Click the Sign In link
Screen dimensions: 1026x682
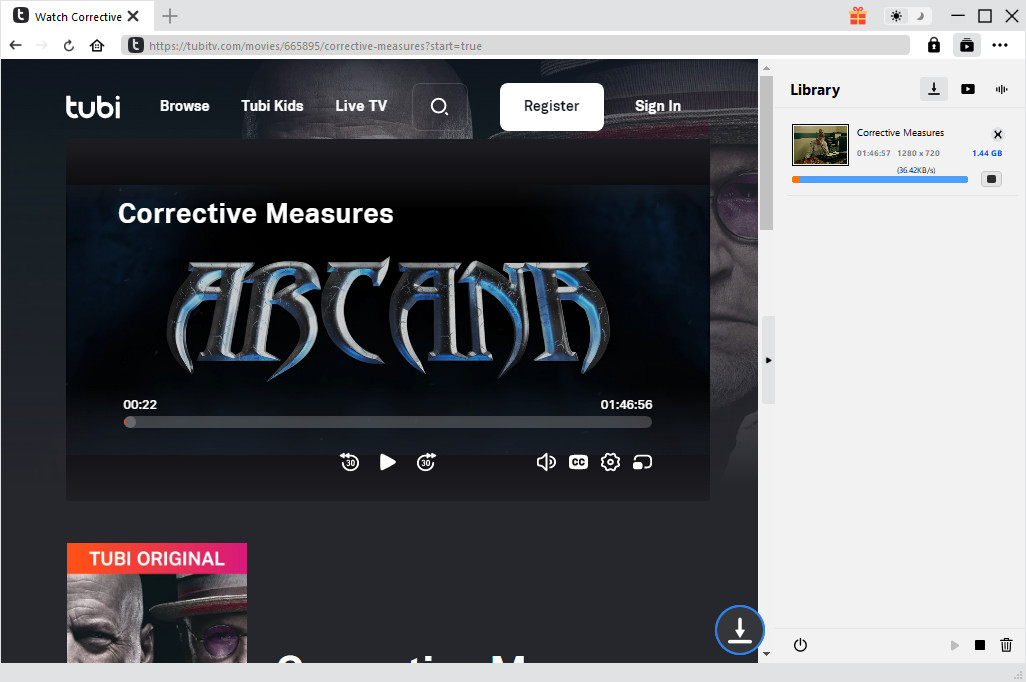point(657,106)
